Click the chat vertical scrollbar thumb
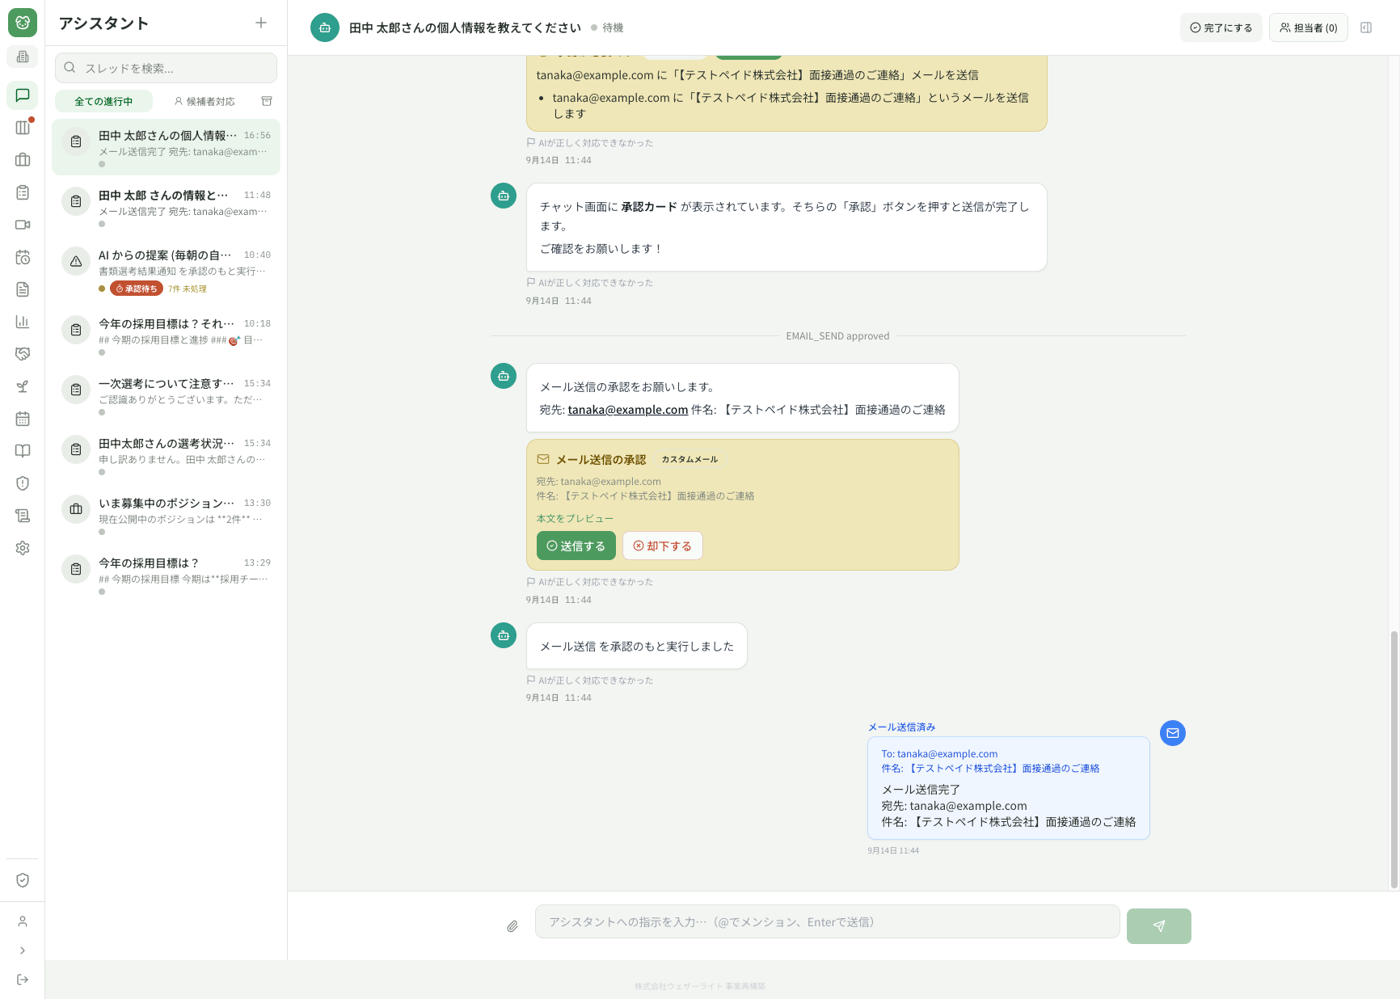Screen dimensions: 1400x999 pos(1394,760)
